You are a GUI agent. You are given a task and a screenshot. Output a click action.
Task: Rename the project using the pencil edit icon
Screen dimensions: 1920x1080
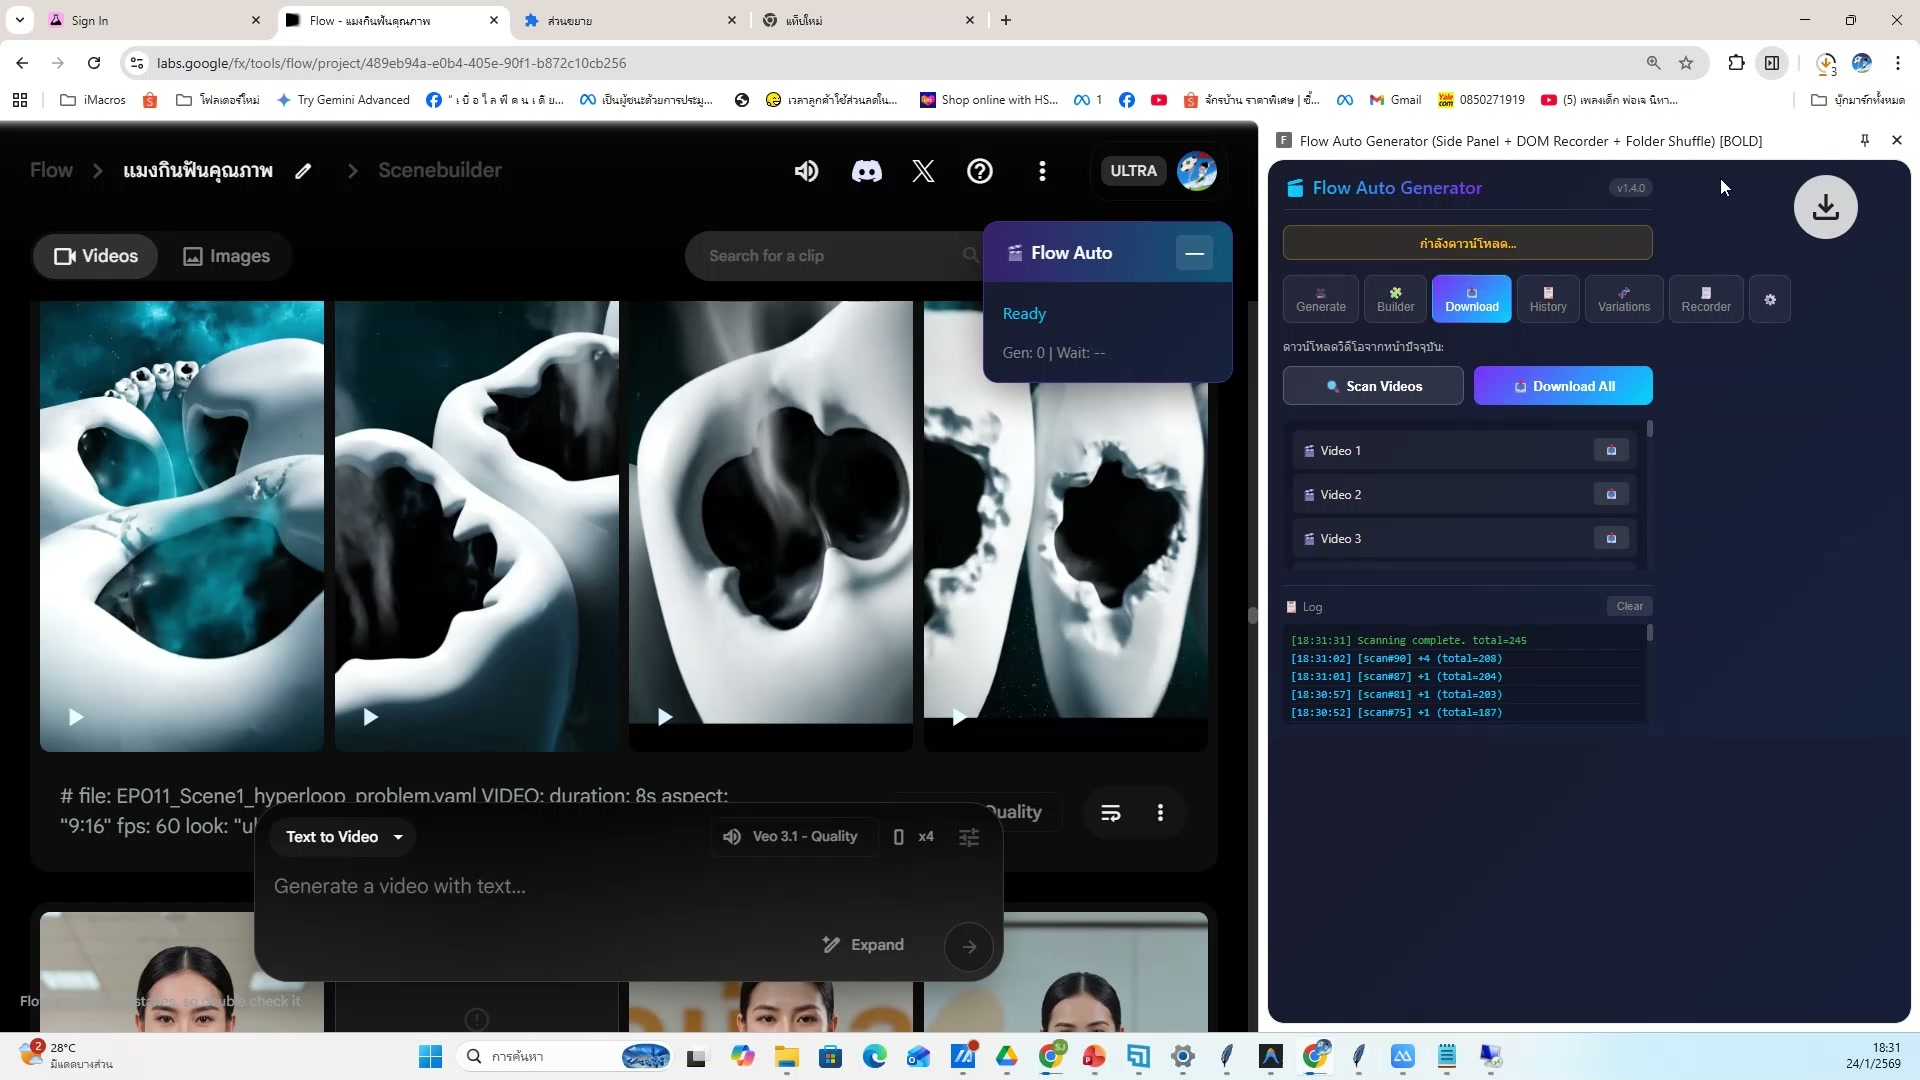[303, 171]
